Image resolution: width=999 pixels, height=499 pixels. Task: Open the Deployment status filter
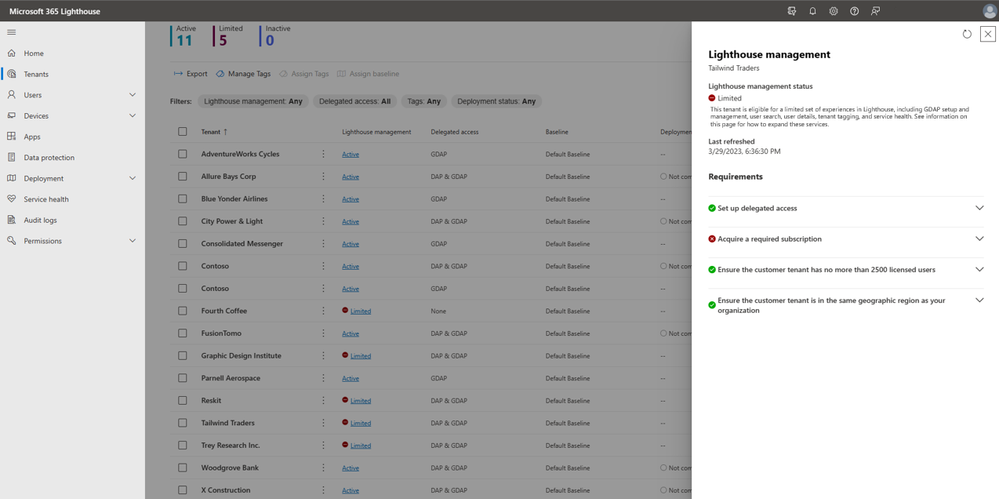496,101
